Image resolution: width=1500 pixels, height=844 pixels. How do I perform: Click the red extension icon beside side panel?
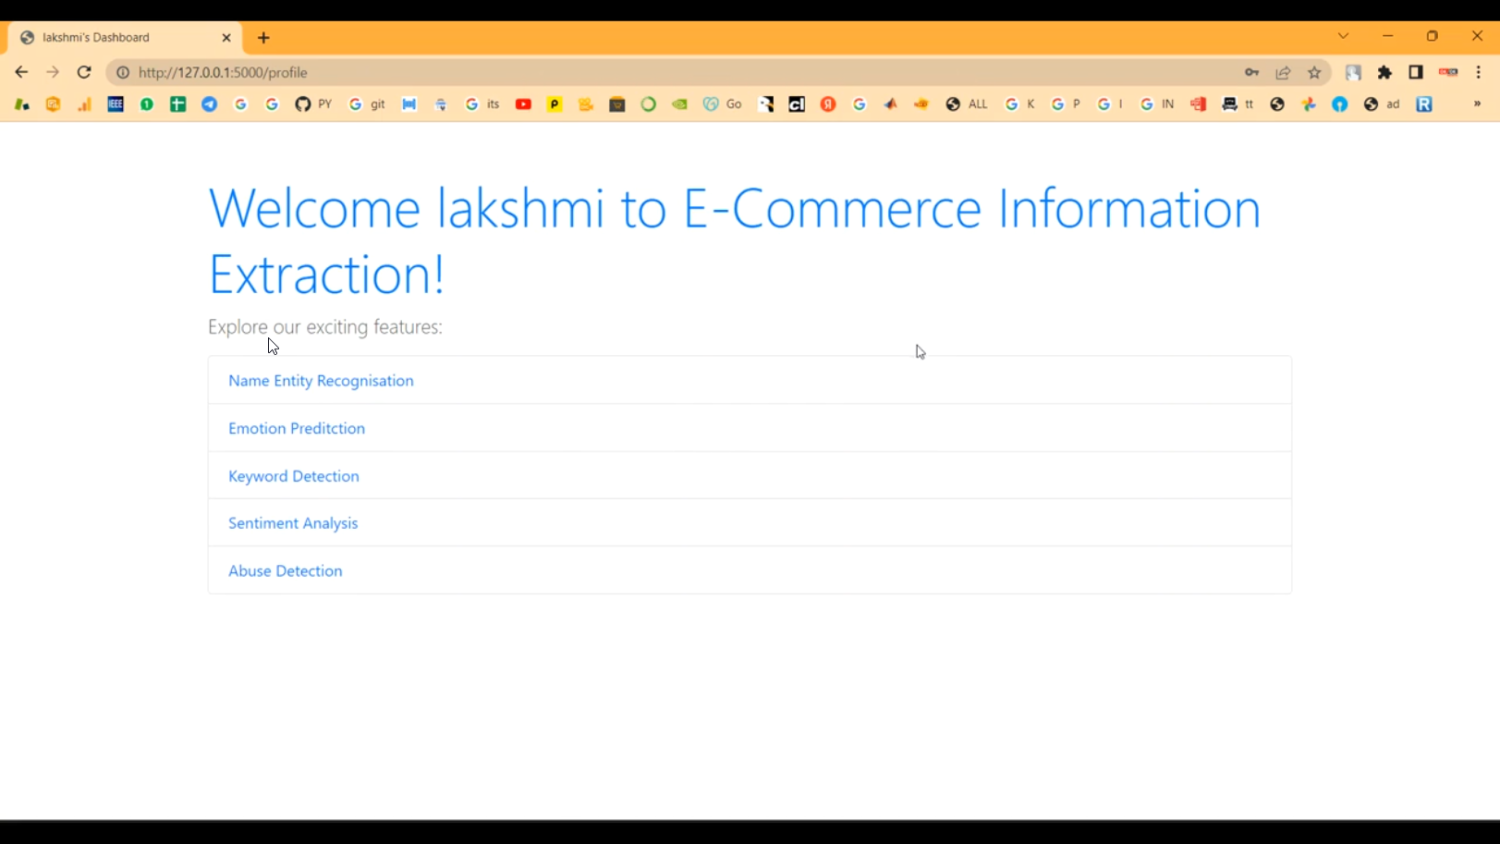point(1448,72)
